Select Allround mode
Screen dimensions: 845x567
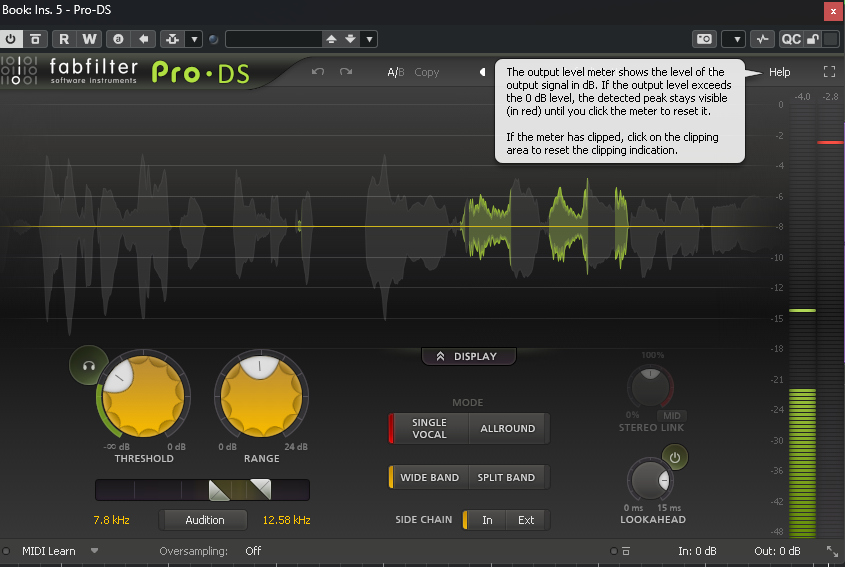[x=508, y=428]
